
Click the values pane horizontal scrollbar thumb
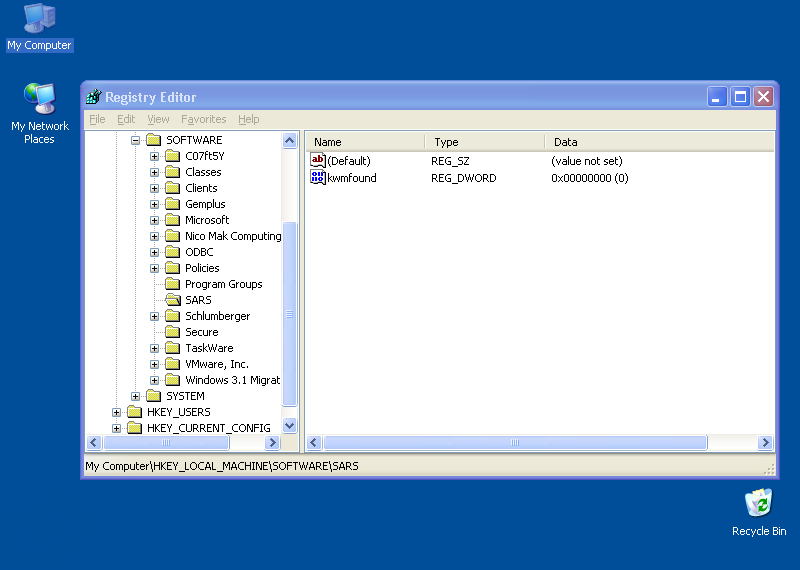coord(515,442)
